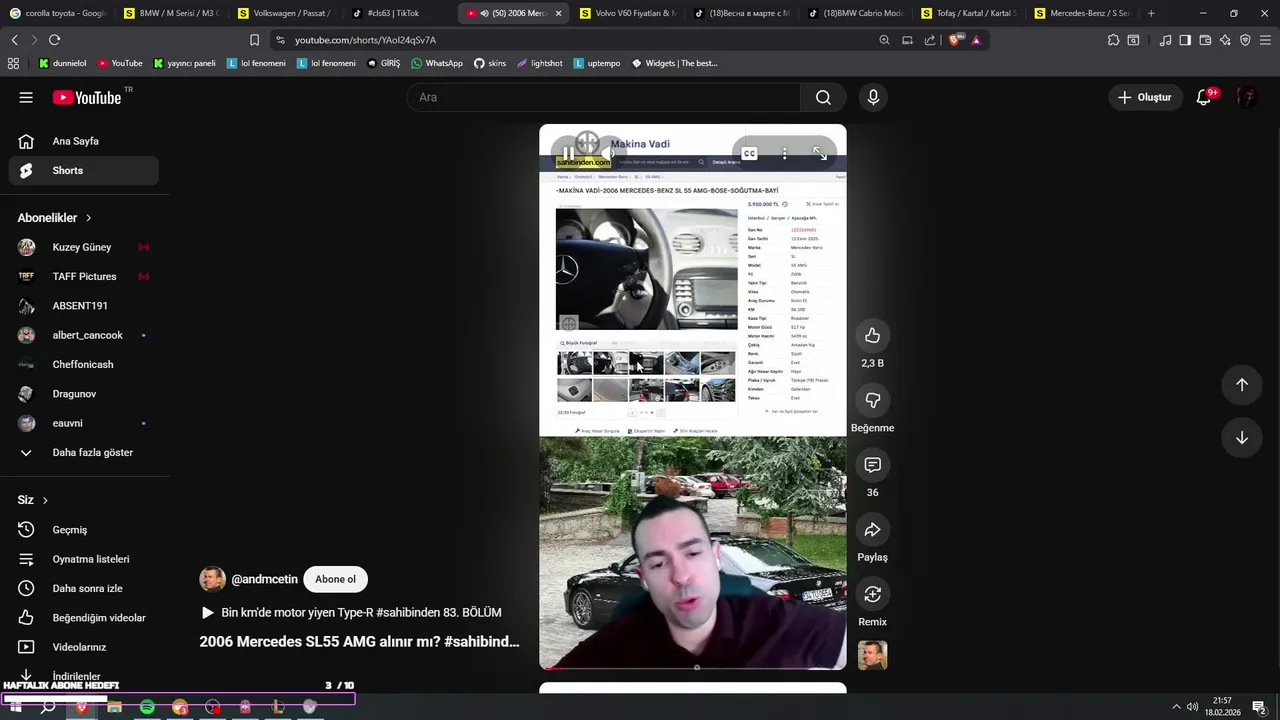
Task: Open the Oluştur create button
Action: 1144,97
